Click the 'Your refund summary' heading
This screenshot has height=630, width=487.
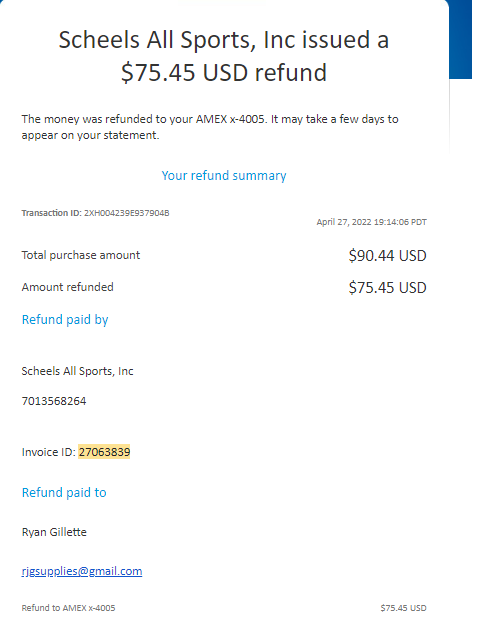[x=224, y=176]
